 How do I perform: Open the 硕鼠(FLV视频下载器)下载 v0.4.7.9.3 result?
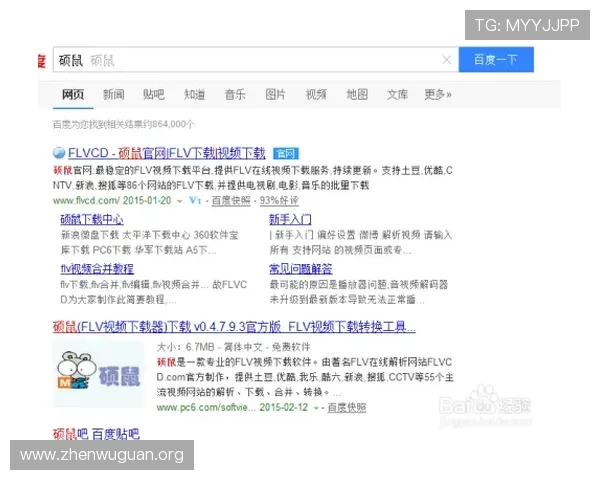coord(234,327)
